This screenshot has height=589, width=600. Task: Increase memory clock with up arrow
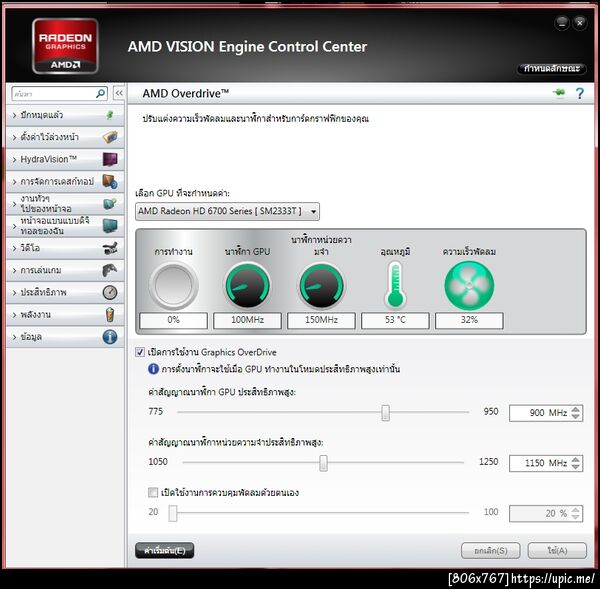click(576, 459)
